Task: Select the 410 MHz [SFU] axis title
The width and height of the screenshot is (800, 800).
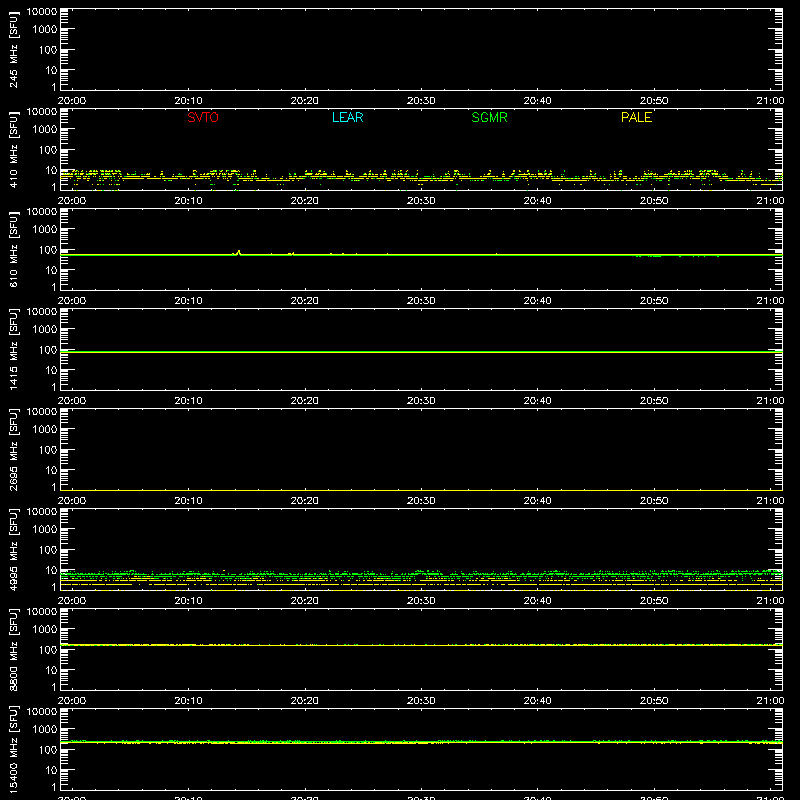Action: (x=13, y=149)
